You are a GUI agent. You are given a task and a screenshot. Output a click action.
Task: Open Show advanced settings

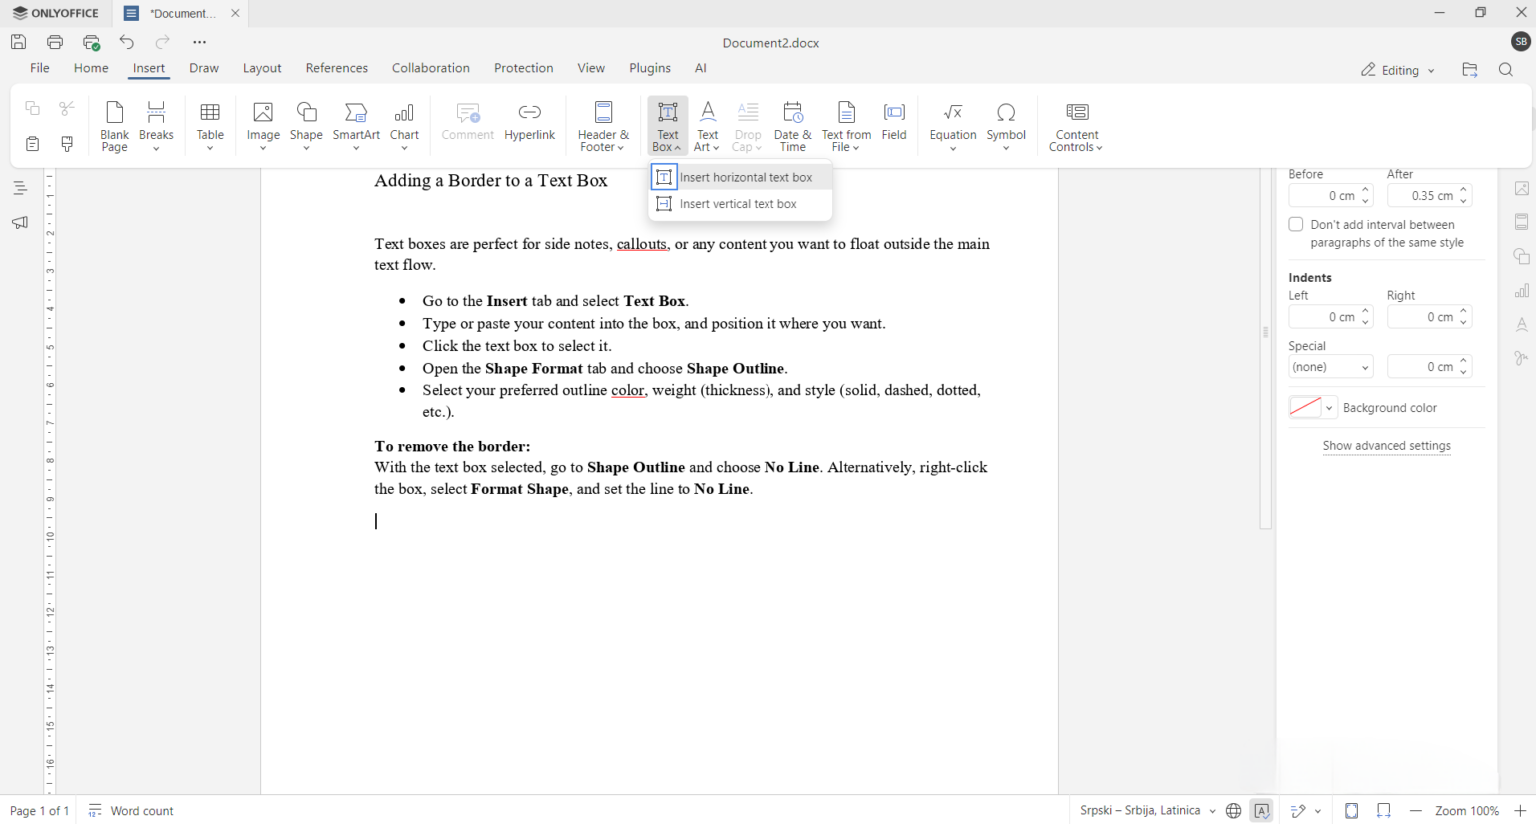click(x=1387, y=445)
